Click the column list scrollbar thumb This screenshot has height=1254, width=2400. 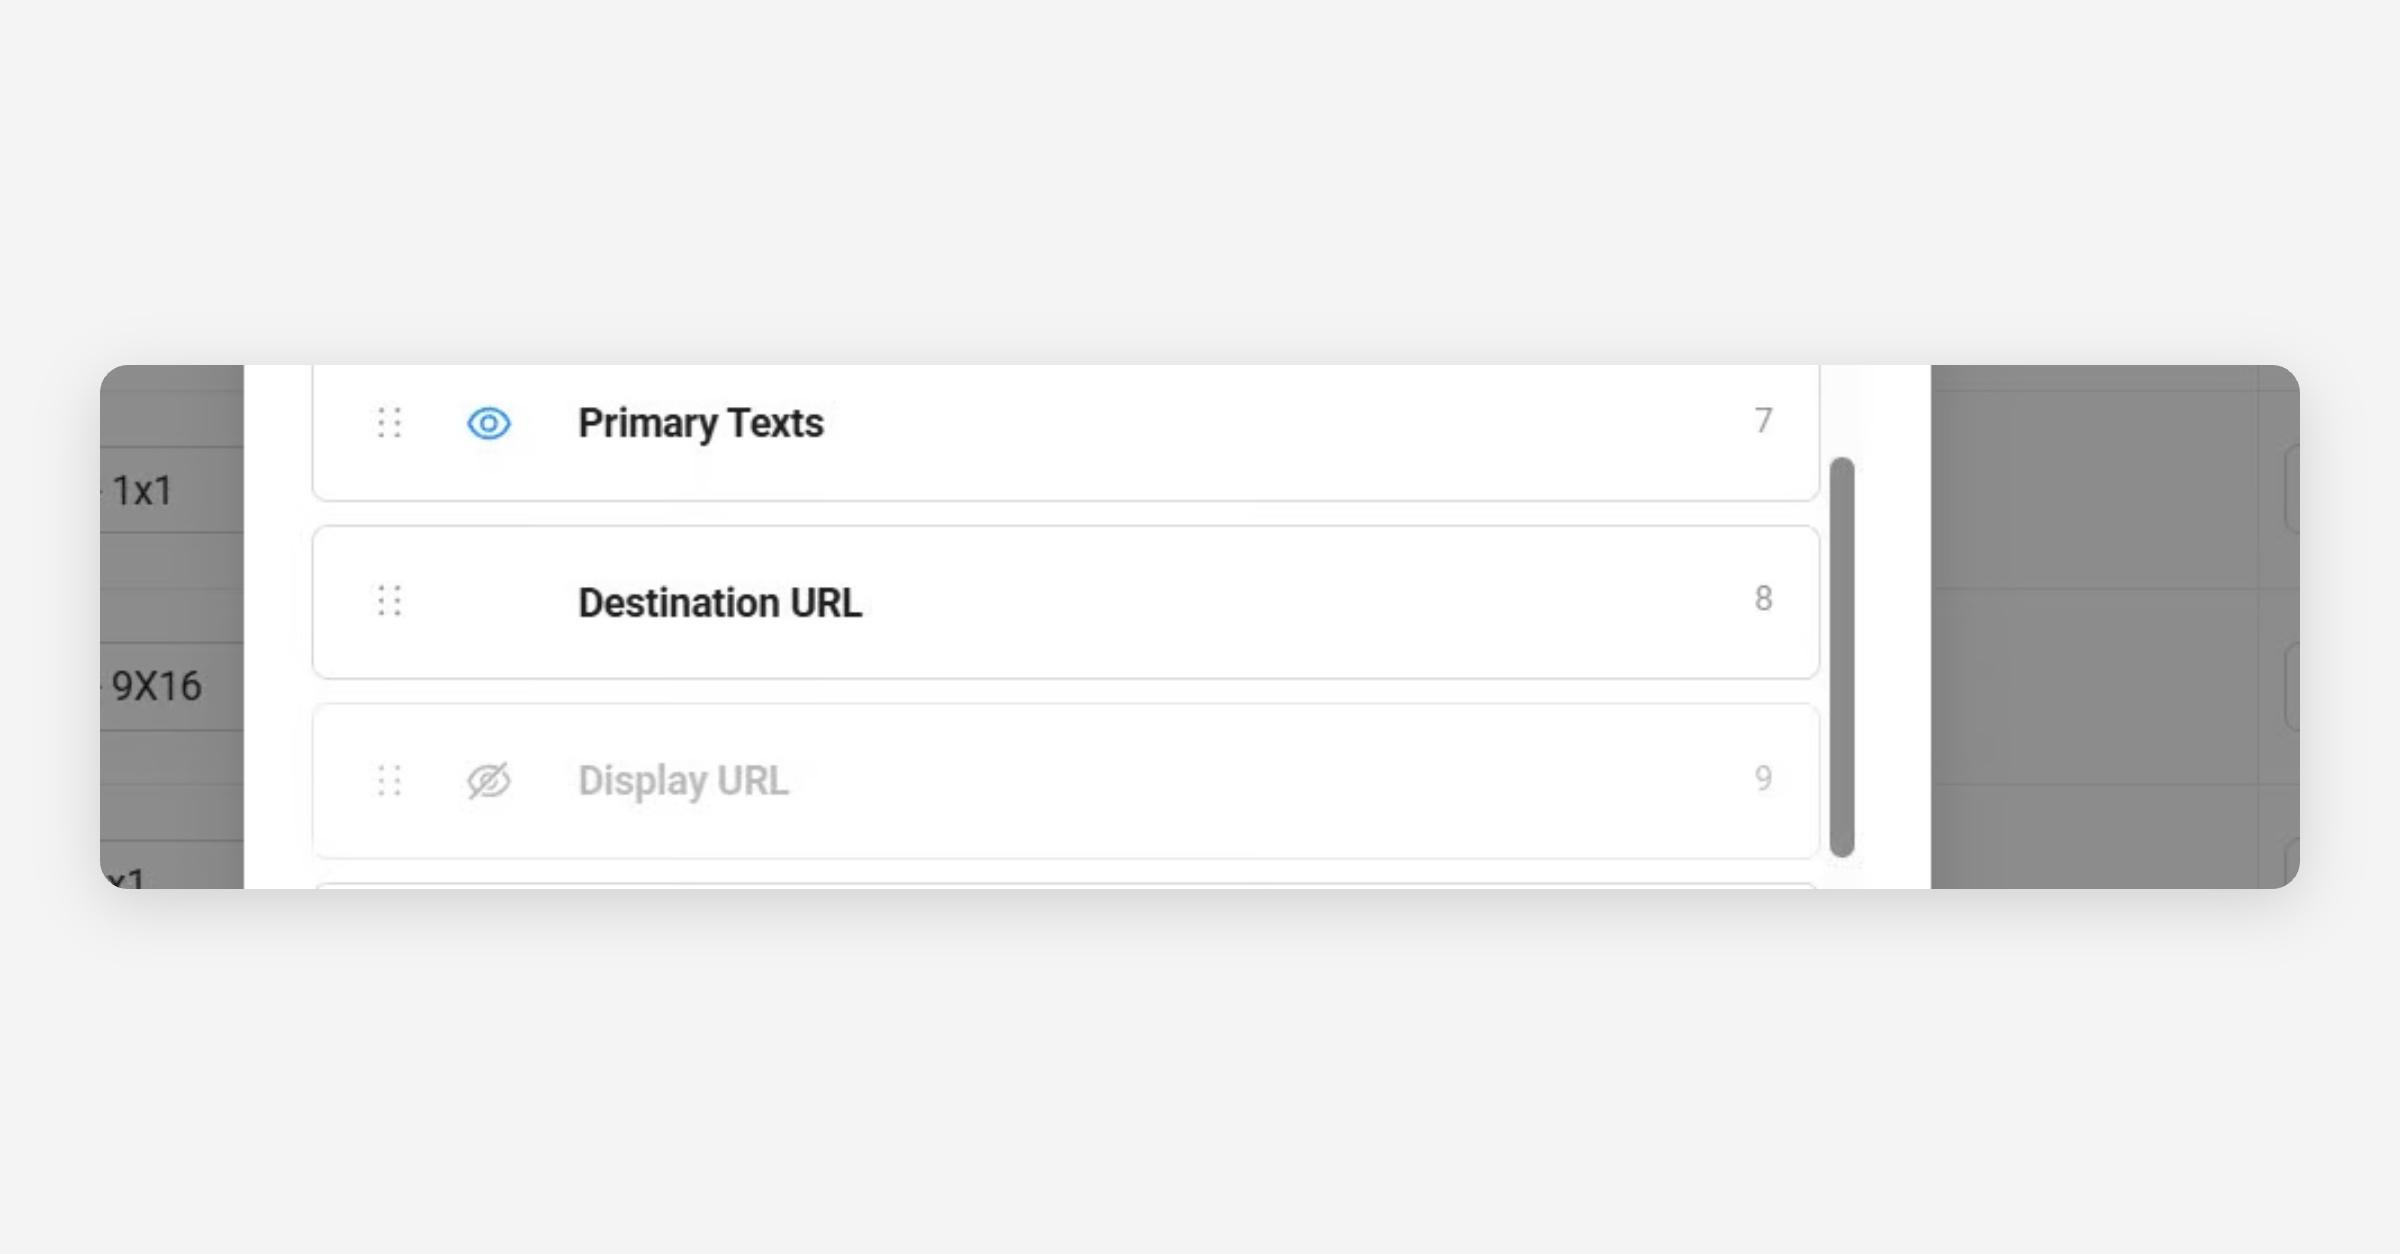[x=1842, y=656]
